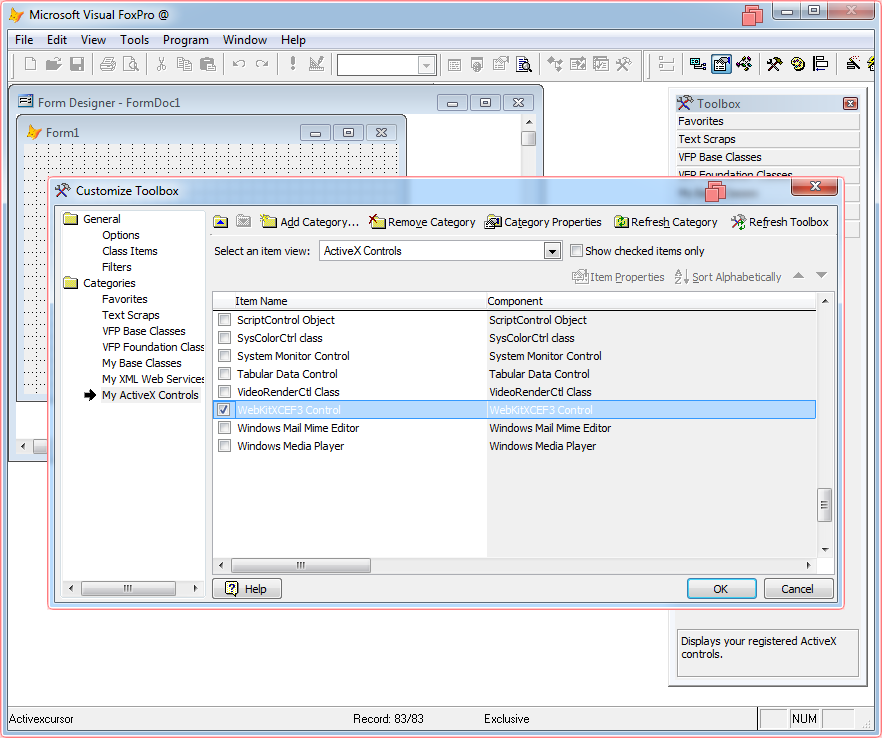Close the Toolbox panel

coord(850,104)
